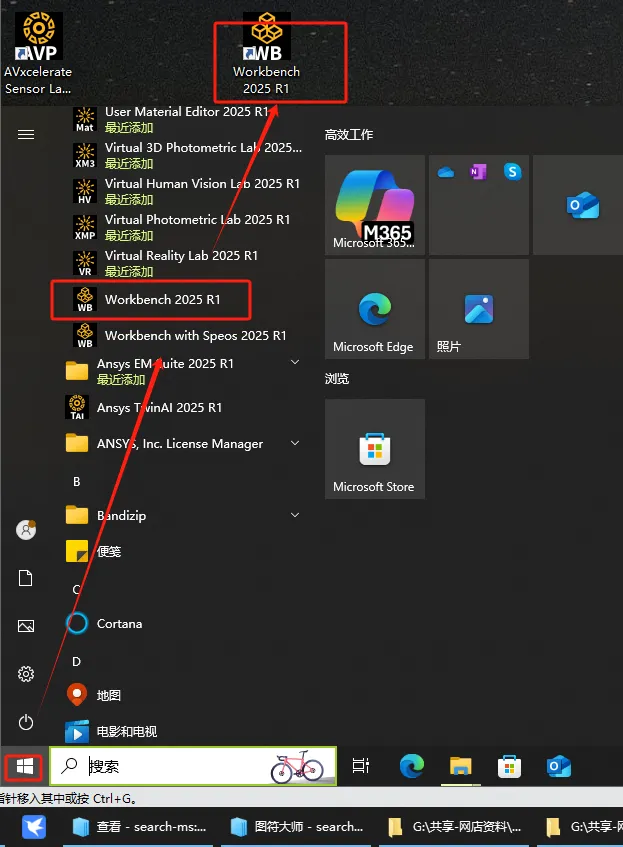Open Skype in the tile folder
The width and height of the screenshot is (623, 847).
pos(512,172)
